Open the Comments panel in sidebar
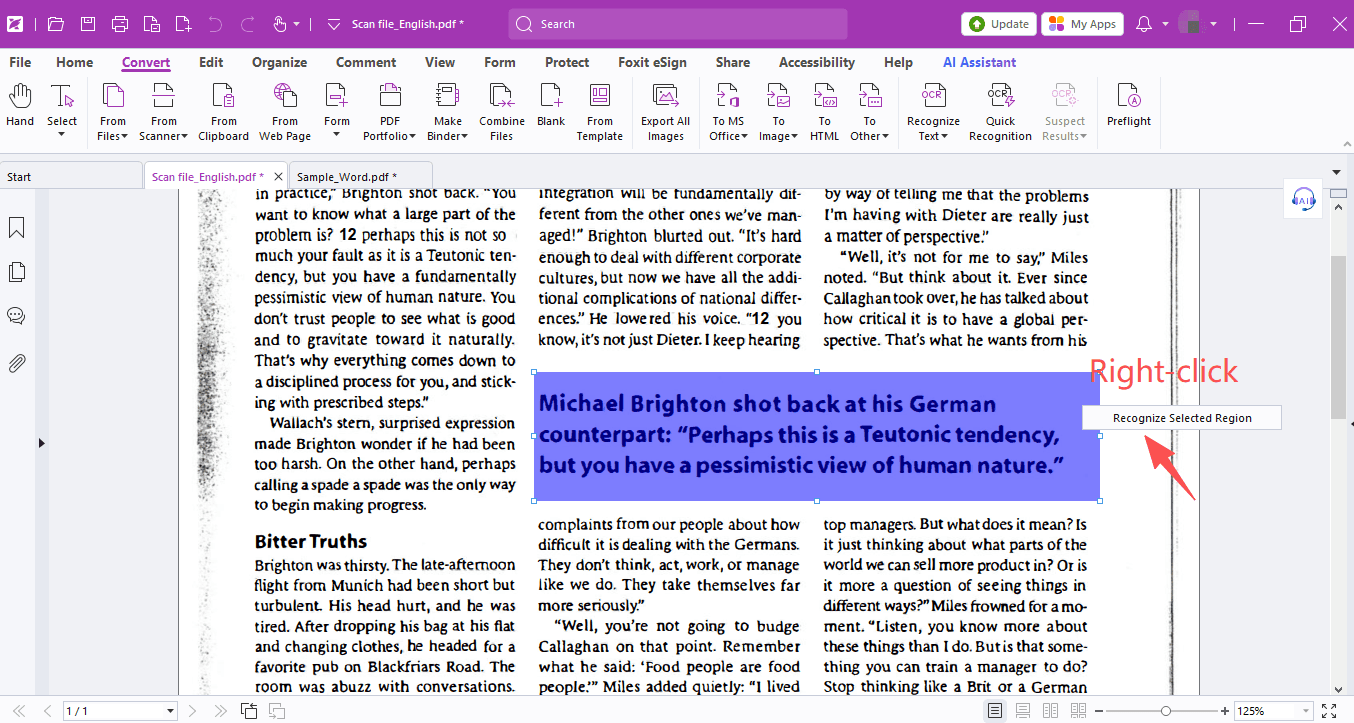 click(17, 316)
